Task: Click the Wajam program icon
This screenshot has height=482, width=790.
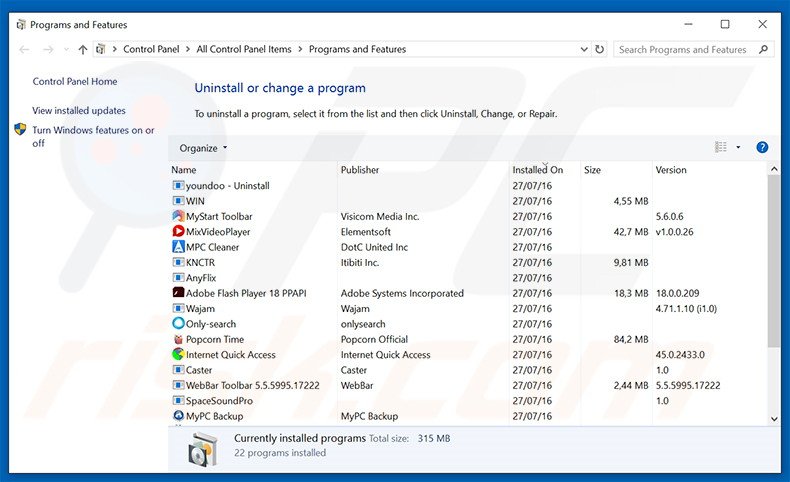Action: pos(178,308)
